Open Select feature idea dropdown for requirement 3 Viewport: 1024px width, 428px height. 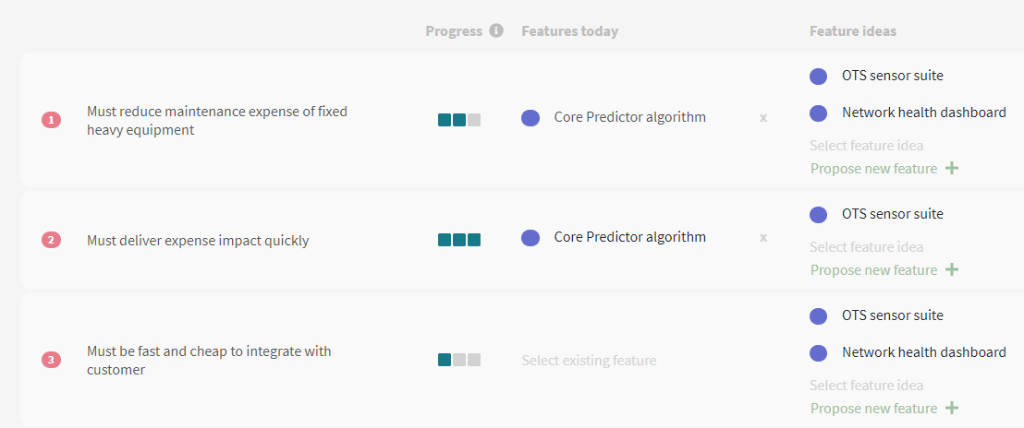(x=867, y=386)
